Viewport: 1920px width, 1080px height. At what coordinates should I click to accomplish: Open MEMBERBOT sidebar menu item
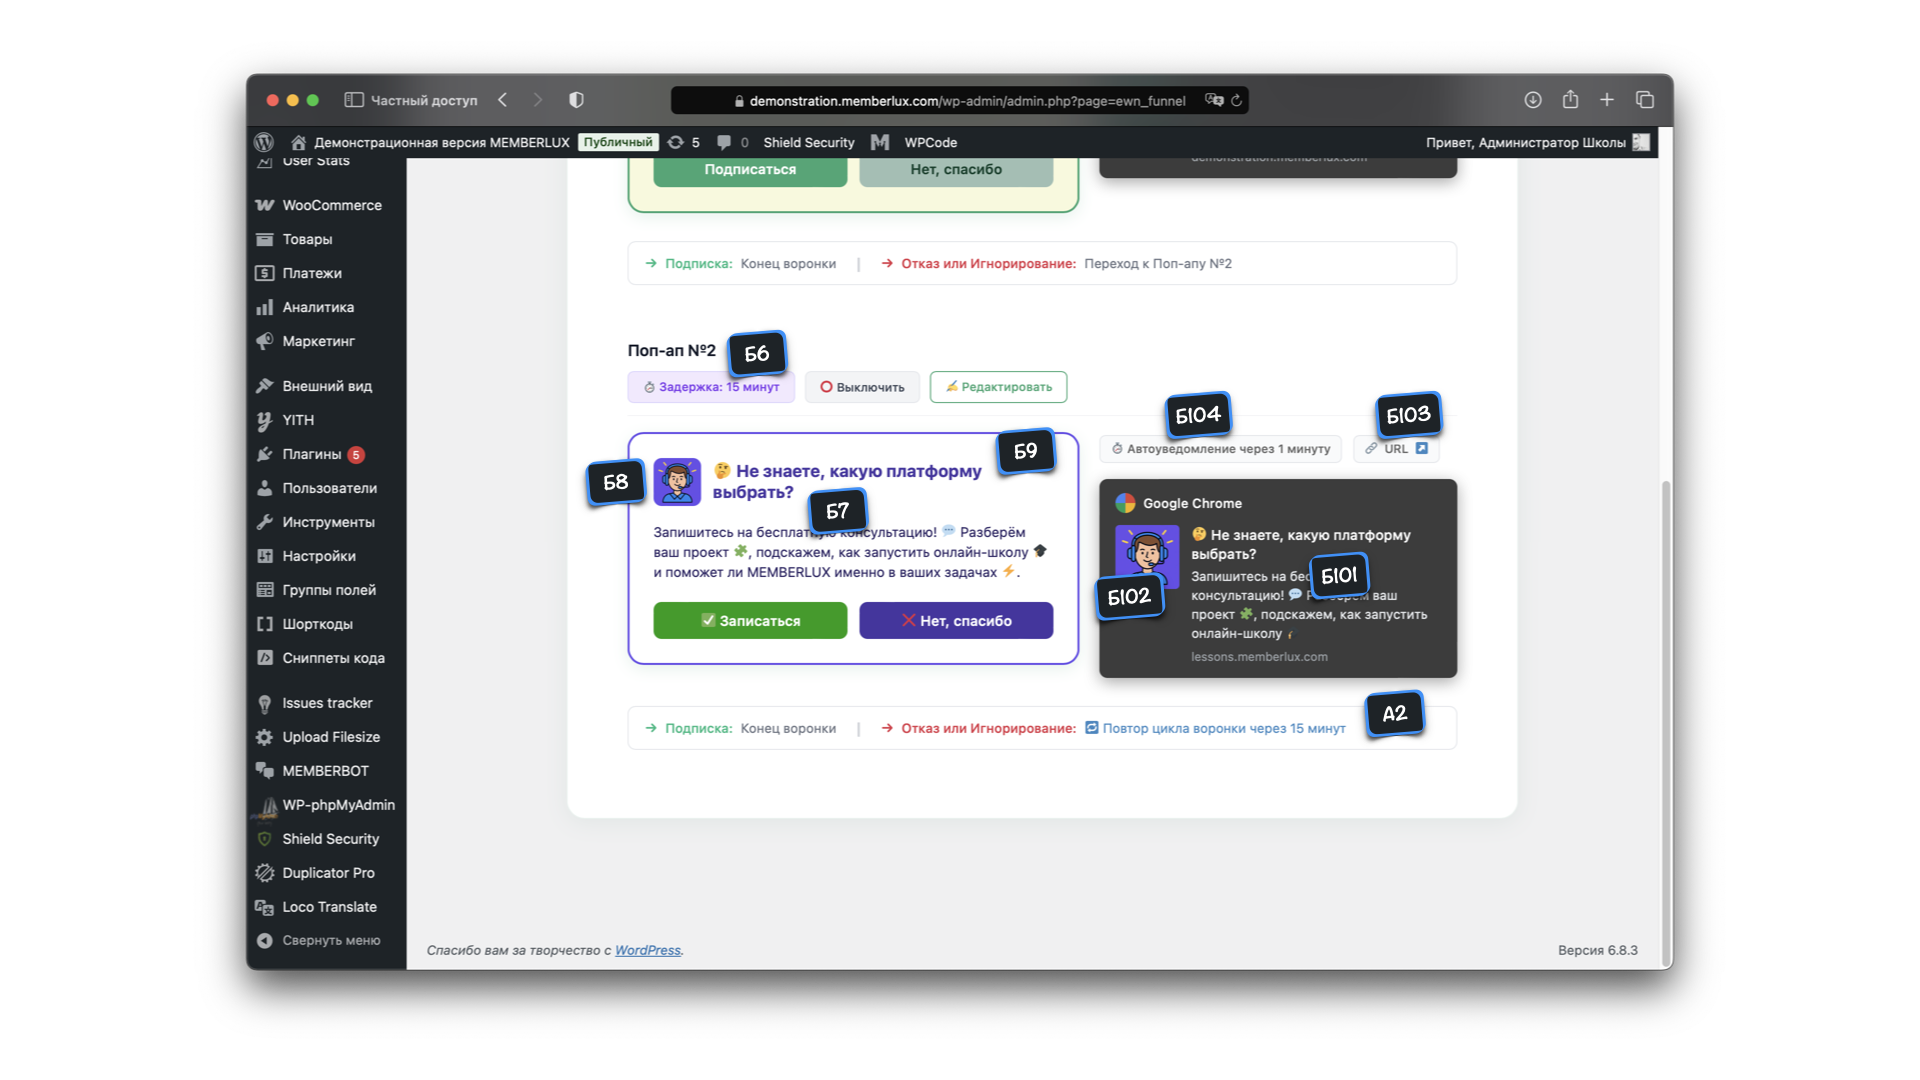click(325, 771)
